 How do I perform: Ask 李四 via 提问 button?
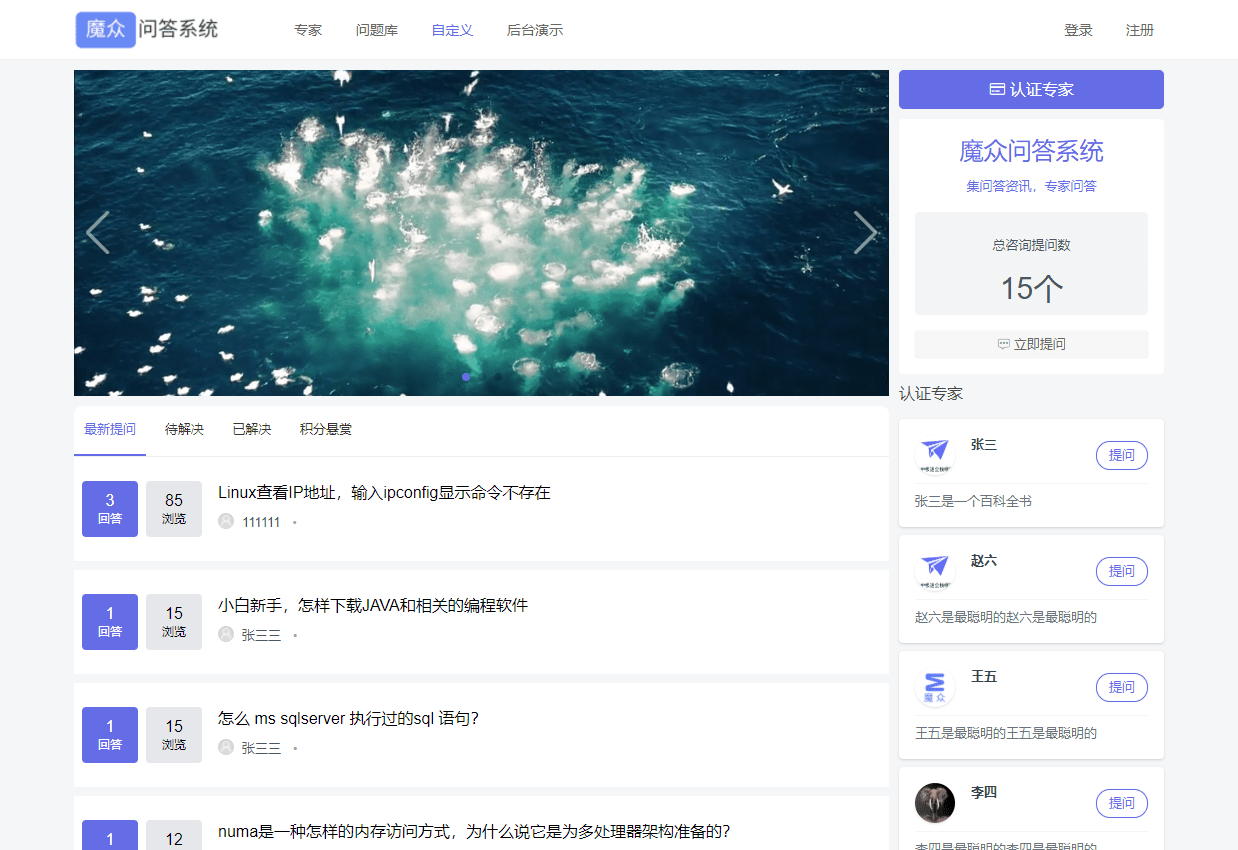tap(1122, 803)
